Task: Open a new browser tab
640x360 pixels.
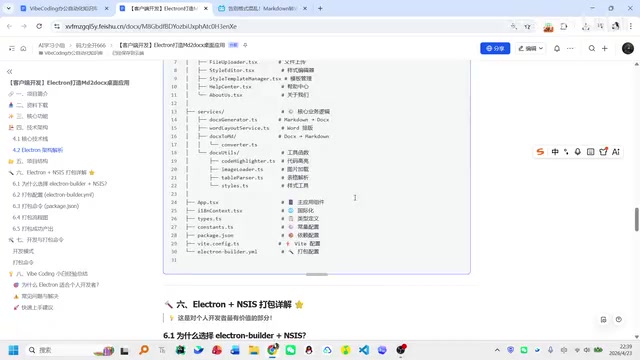Action: pyautogui.click(x=320, y=8)
